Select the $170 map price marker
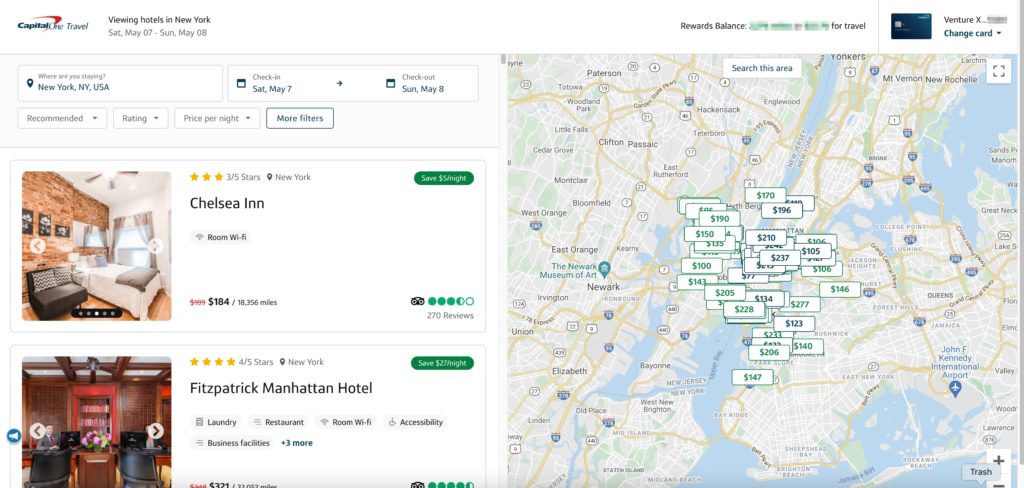Viewport: 1024px width, 488px height. 765,195
